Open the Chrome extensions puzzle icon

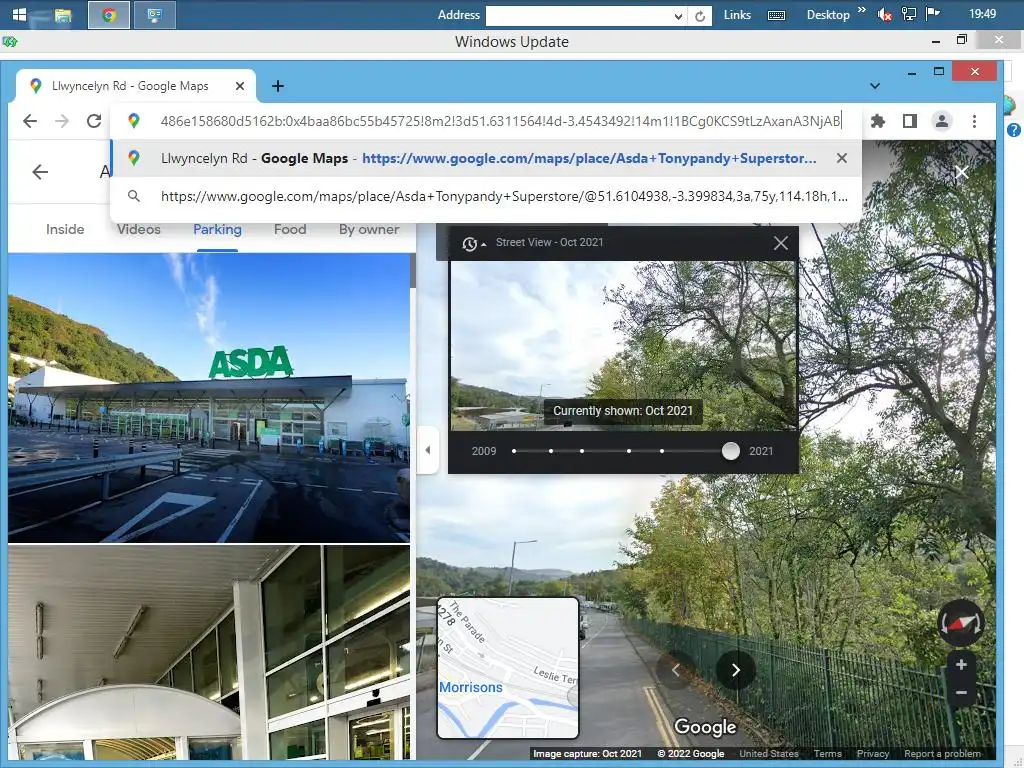click(878, 121)
